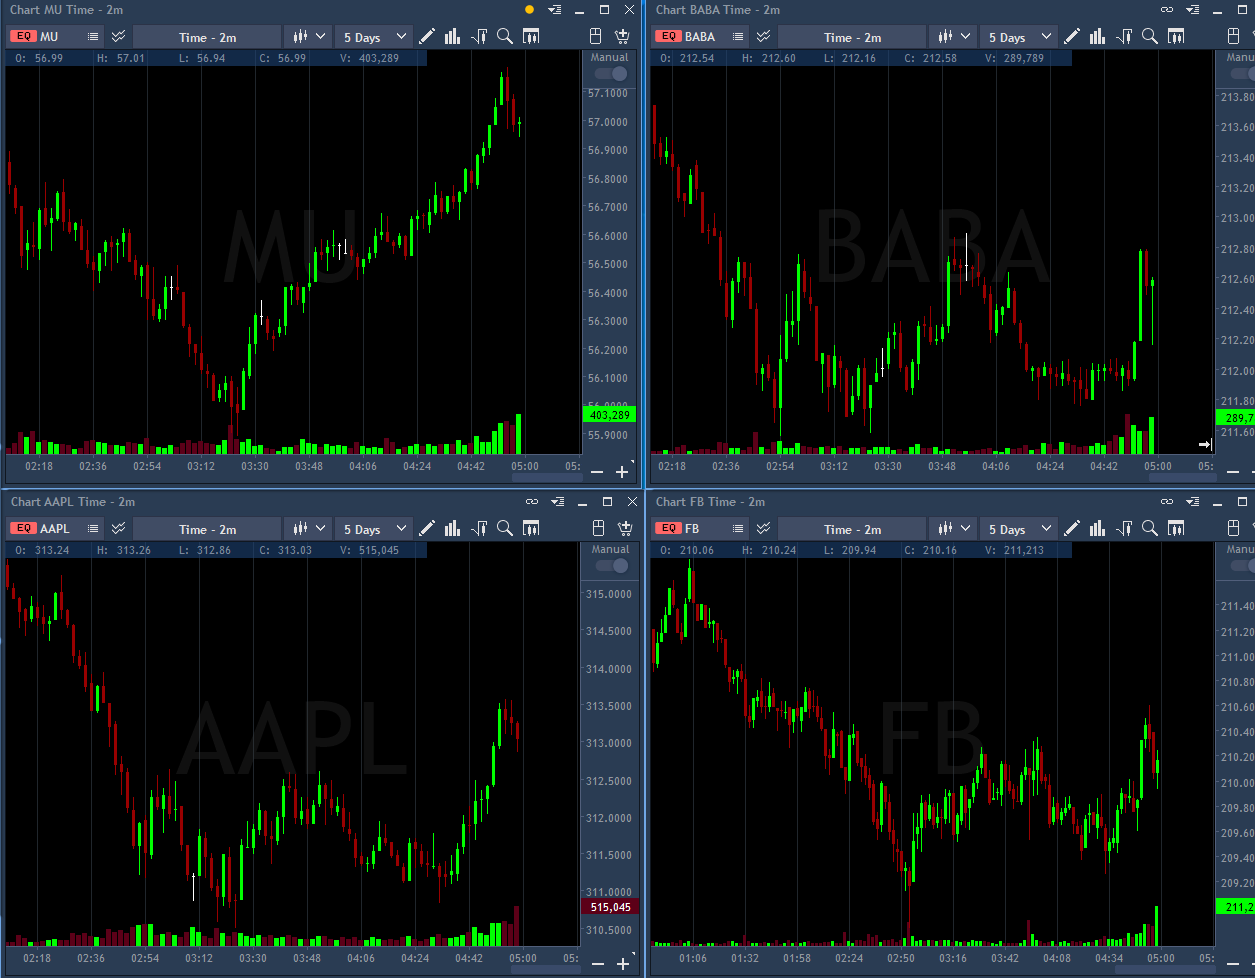
Task: Click the square-root formula icon in MU toolbar
Action: pyautogui.click(x=479, y=37)
